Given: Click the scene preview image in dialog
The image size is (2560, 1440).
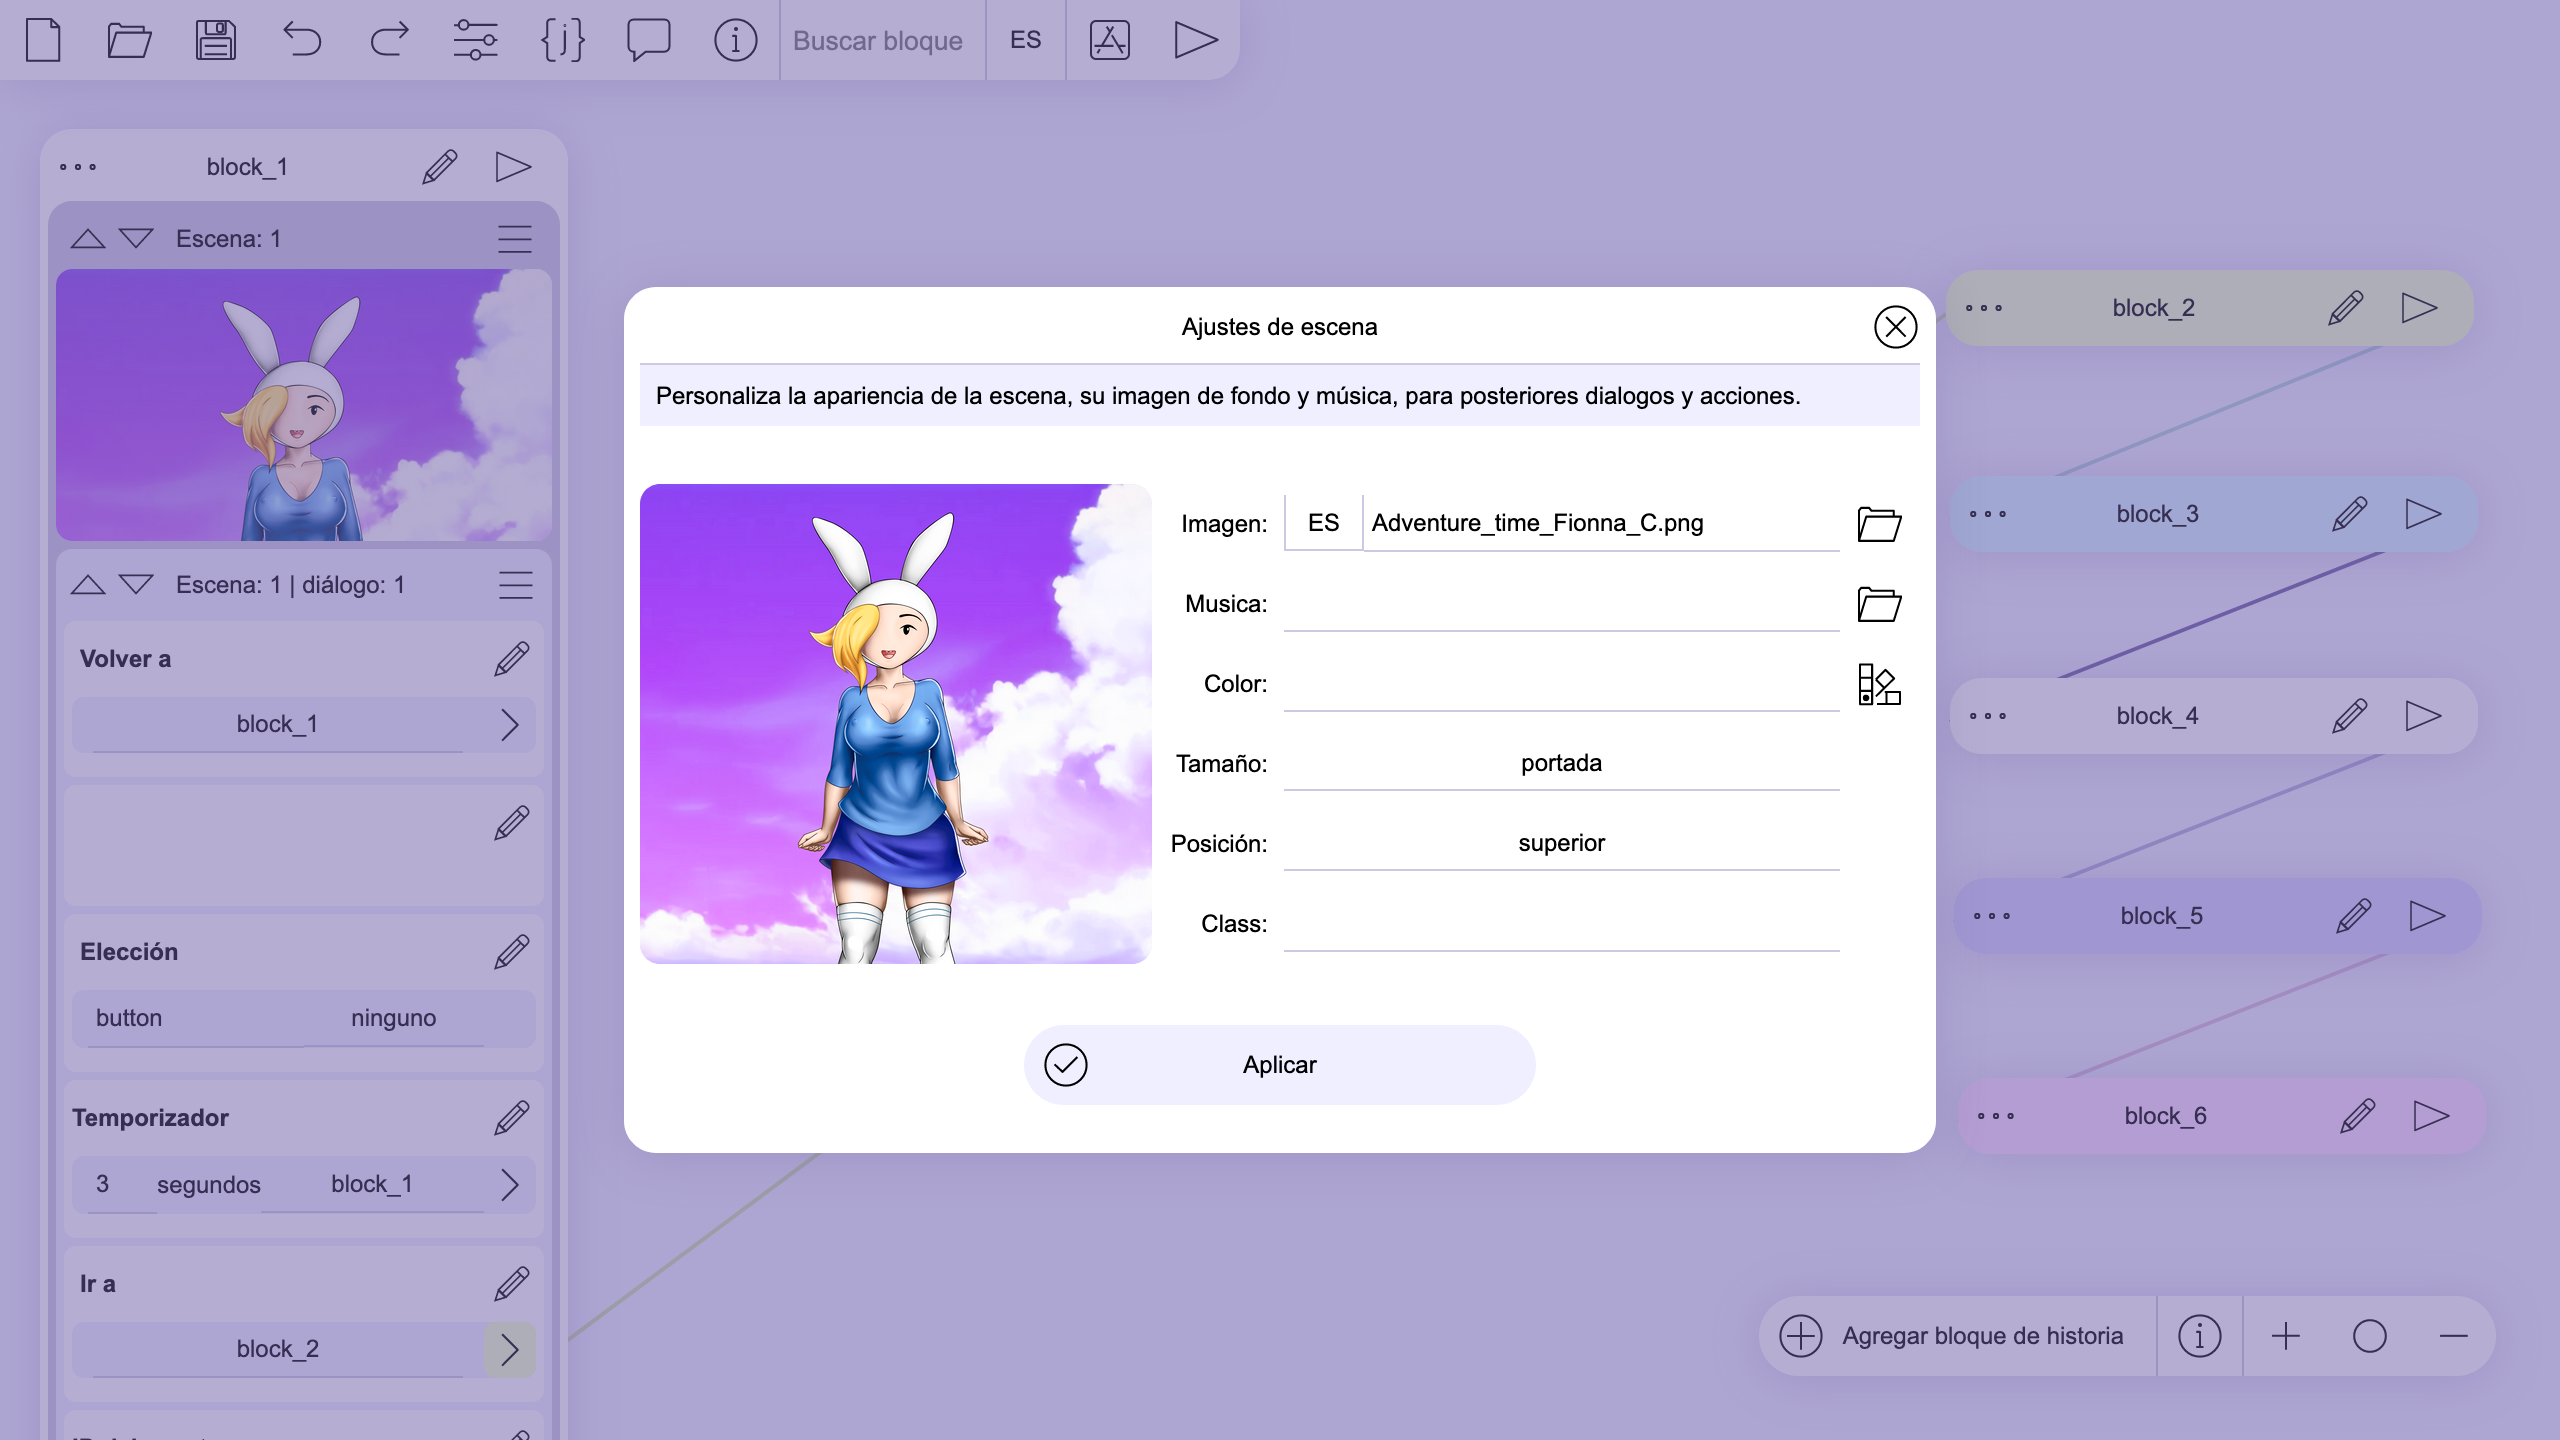Looking at the screenshot, I should [895, 723].
